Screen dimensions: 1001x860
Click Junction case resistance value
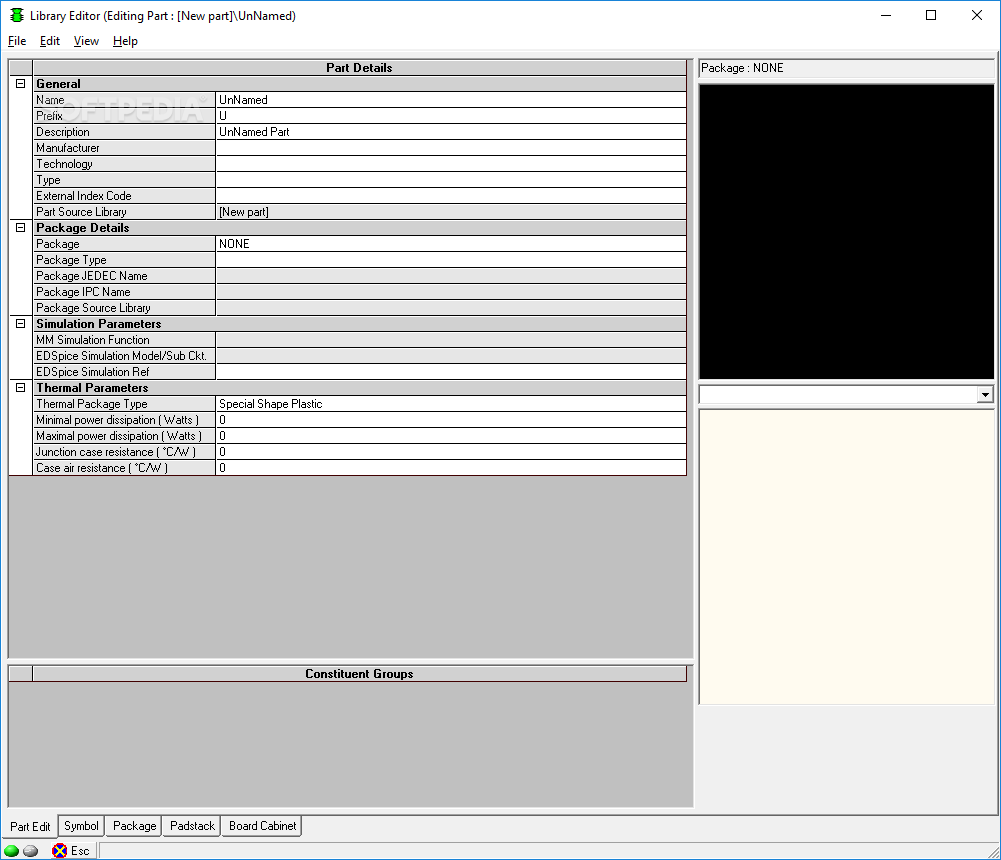click(451, 451)
